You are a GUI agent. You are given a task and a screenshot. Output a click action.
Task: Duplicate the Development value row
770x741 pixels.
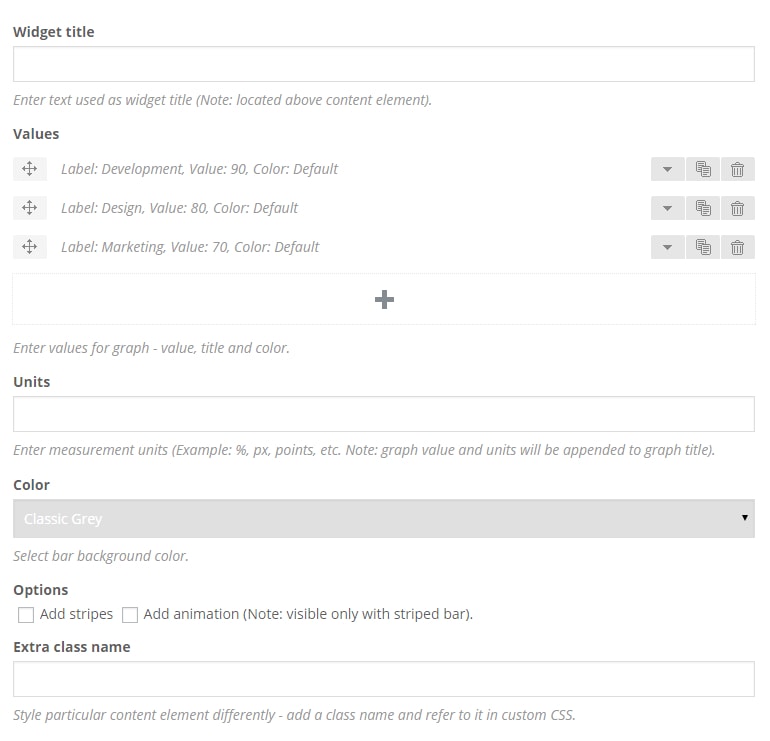703,169
